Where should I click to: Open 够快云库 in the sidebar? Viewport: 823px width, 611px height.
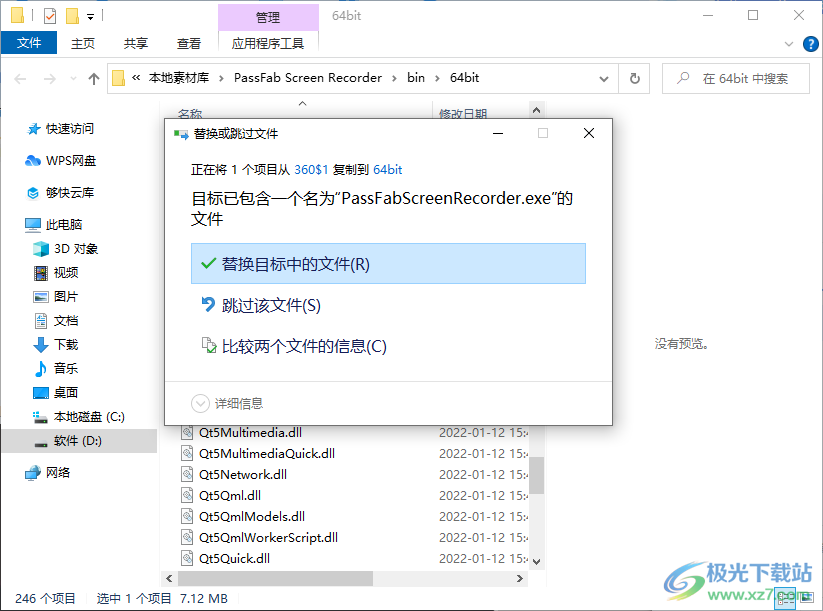coord(69,193)
